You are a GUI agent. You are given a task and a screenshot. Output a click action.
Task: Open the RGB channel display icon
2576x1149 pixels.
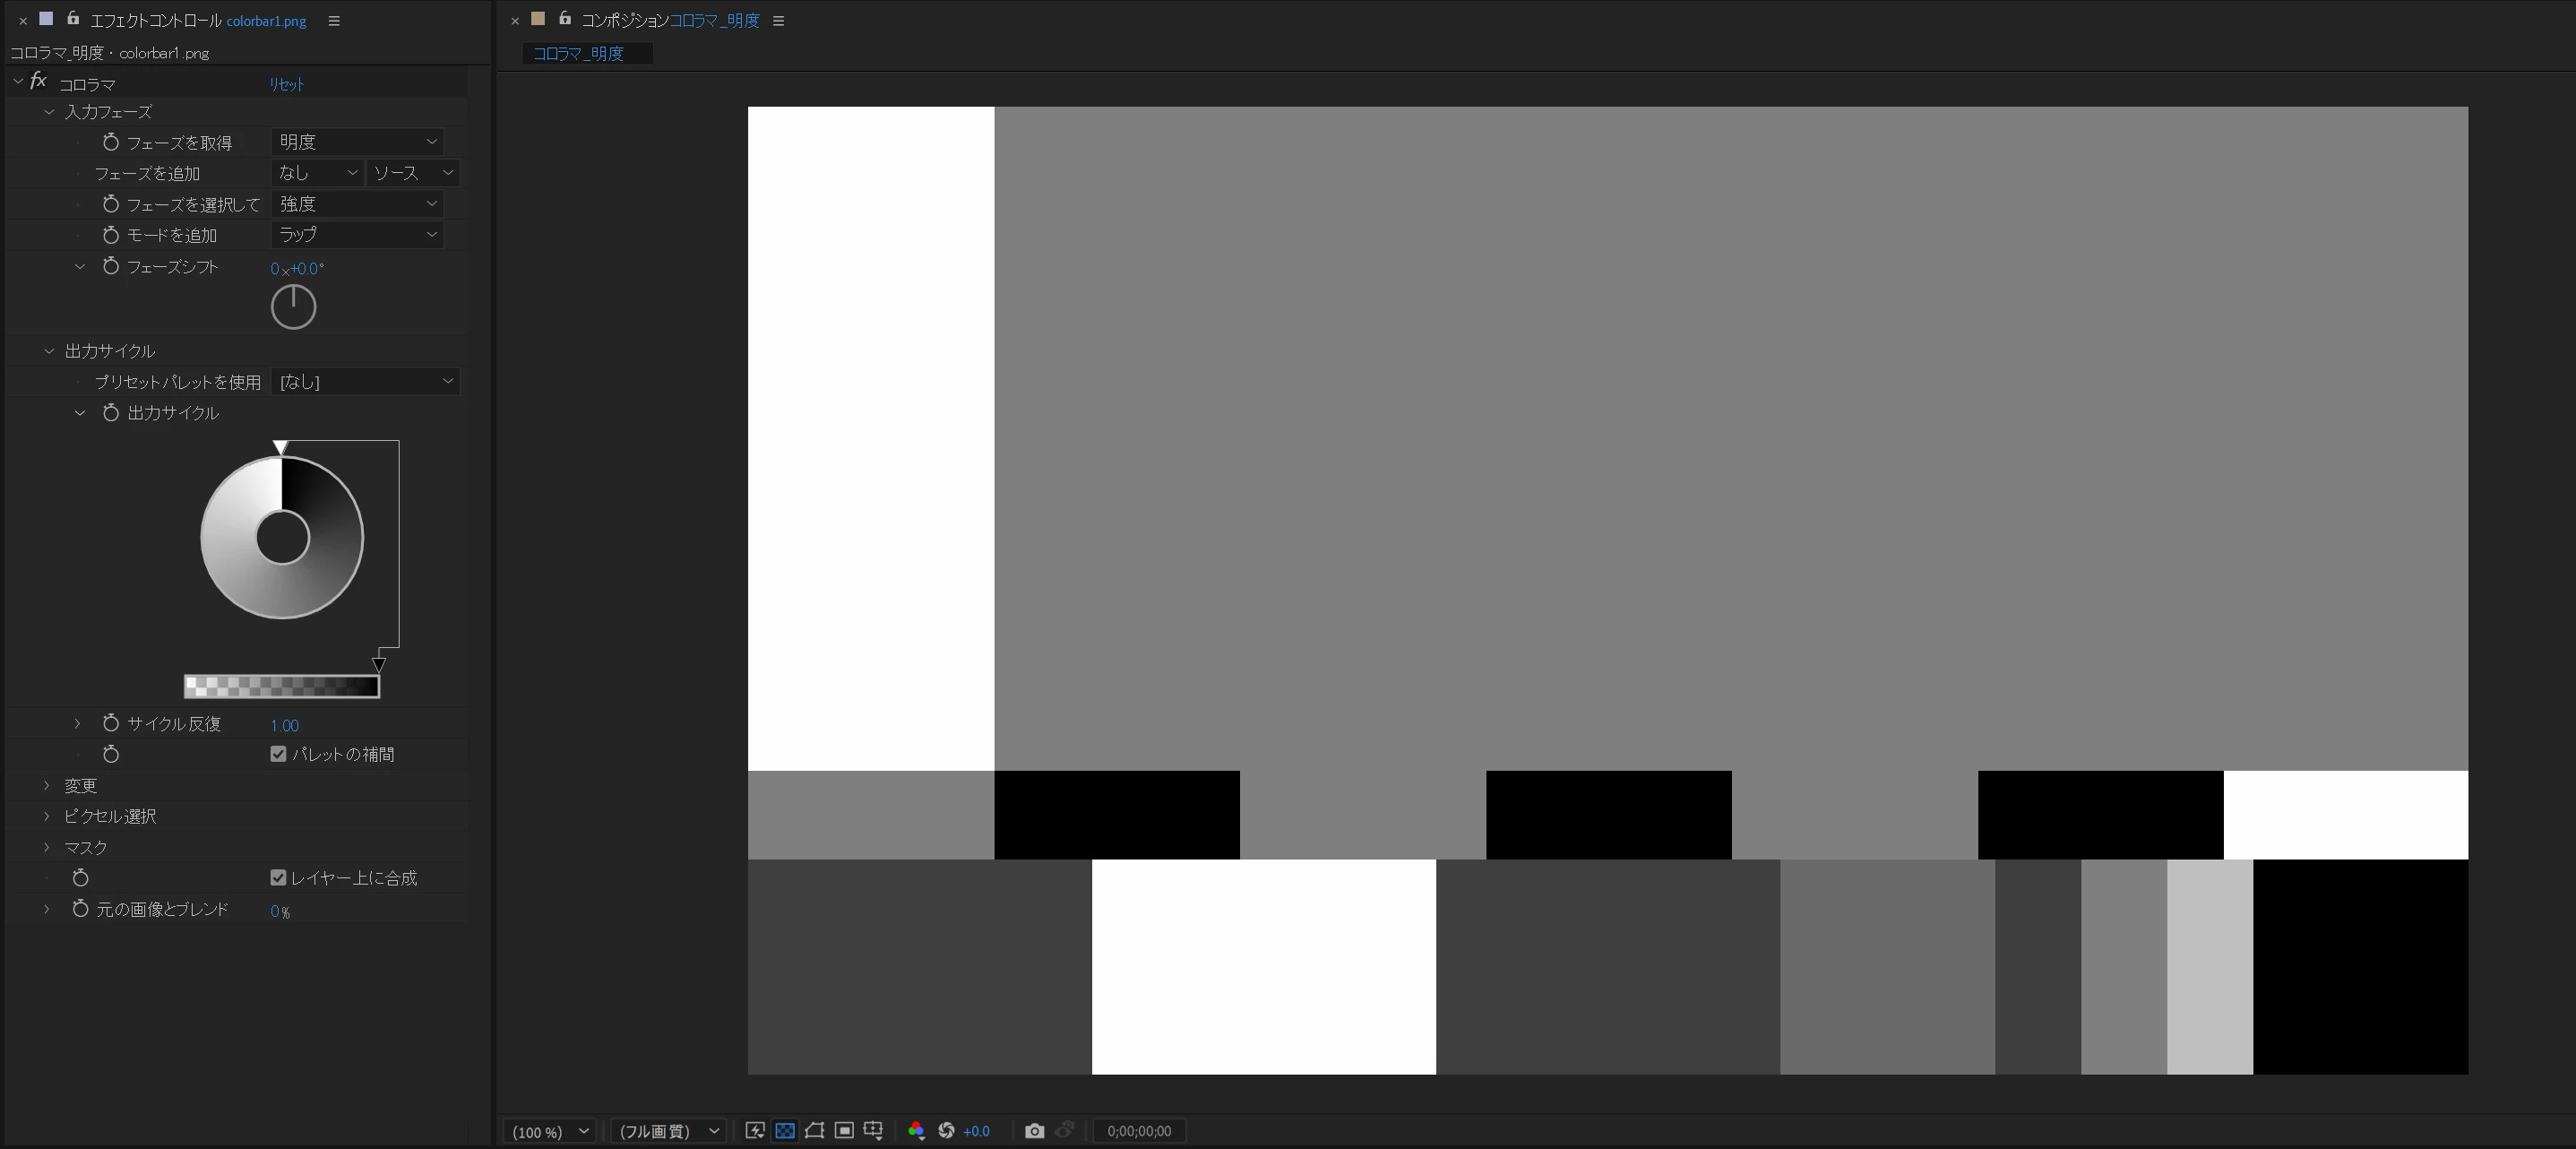[915, 1131]
